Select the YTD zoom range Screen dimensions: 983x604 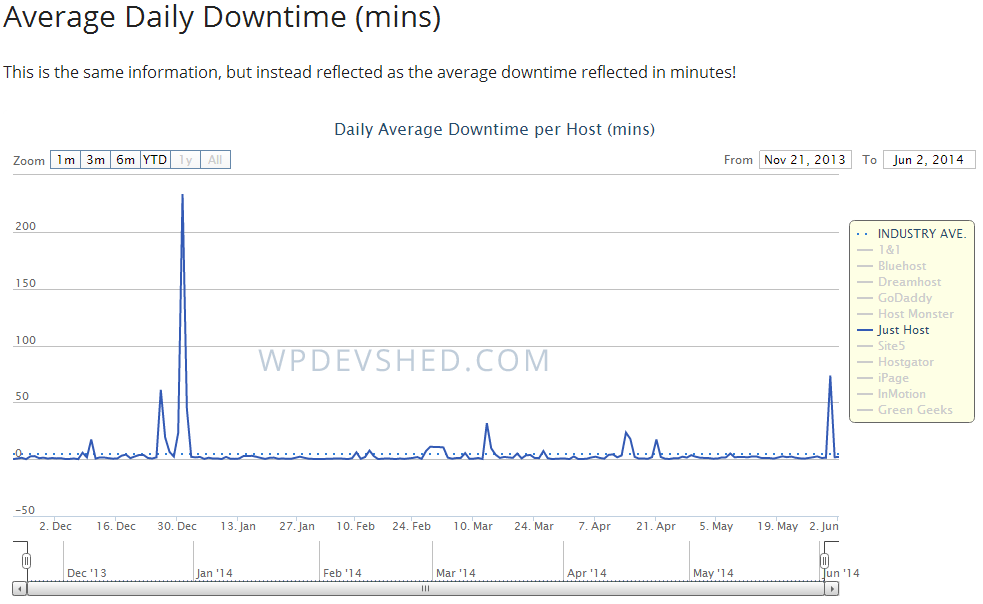click(155, 159)
